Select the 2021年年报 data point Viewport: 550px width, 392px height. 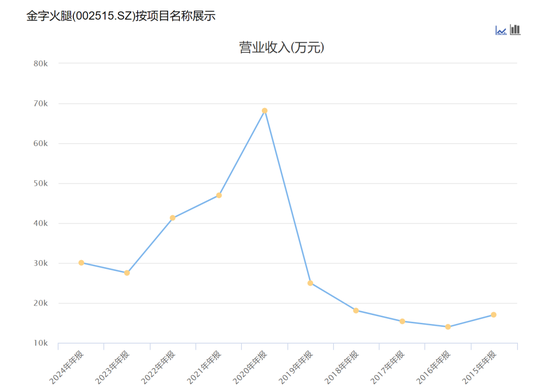219,195
